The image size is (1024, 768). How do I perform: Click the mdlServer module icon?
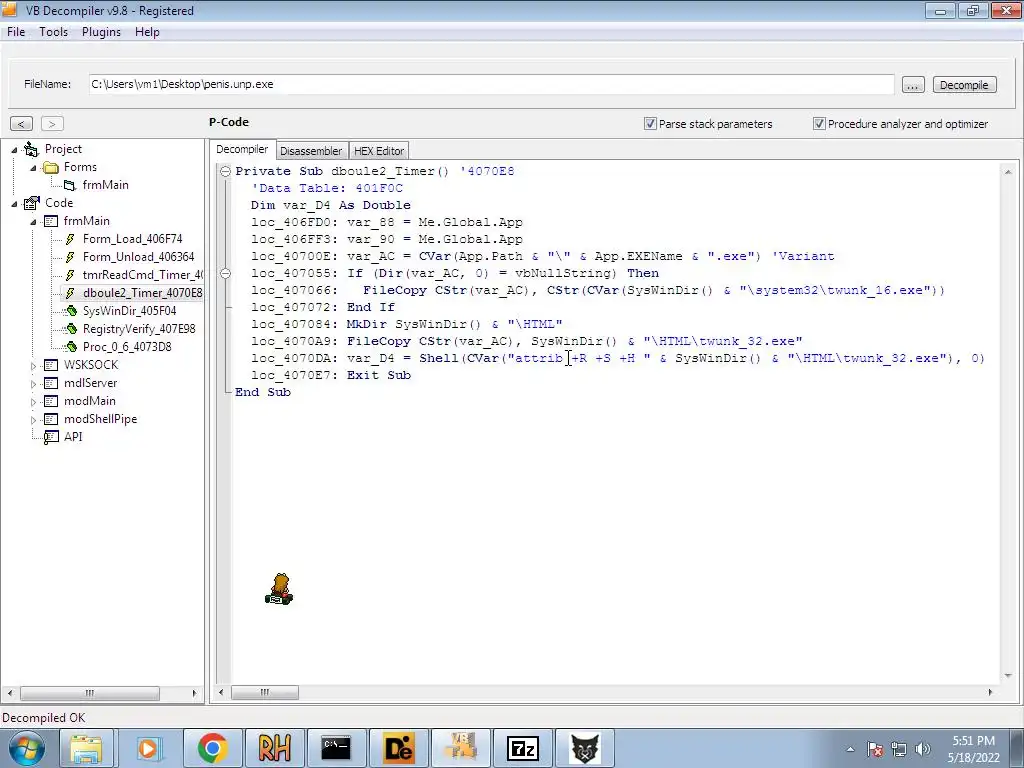pyautogui.click(x=50, y=383)
